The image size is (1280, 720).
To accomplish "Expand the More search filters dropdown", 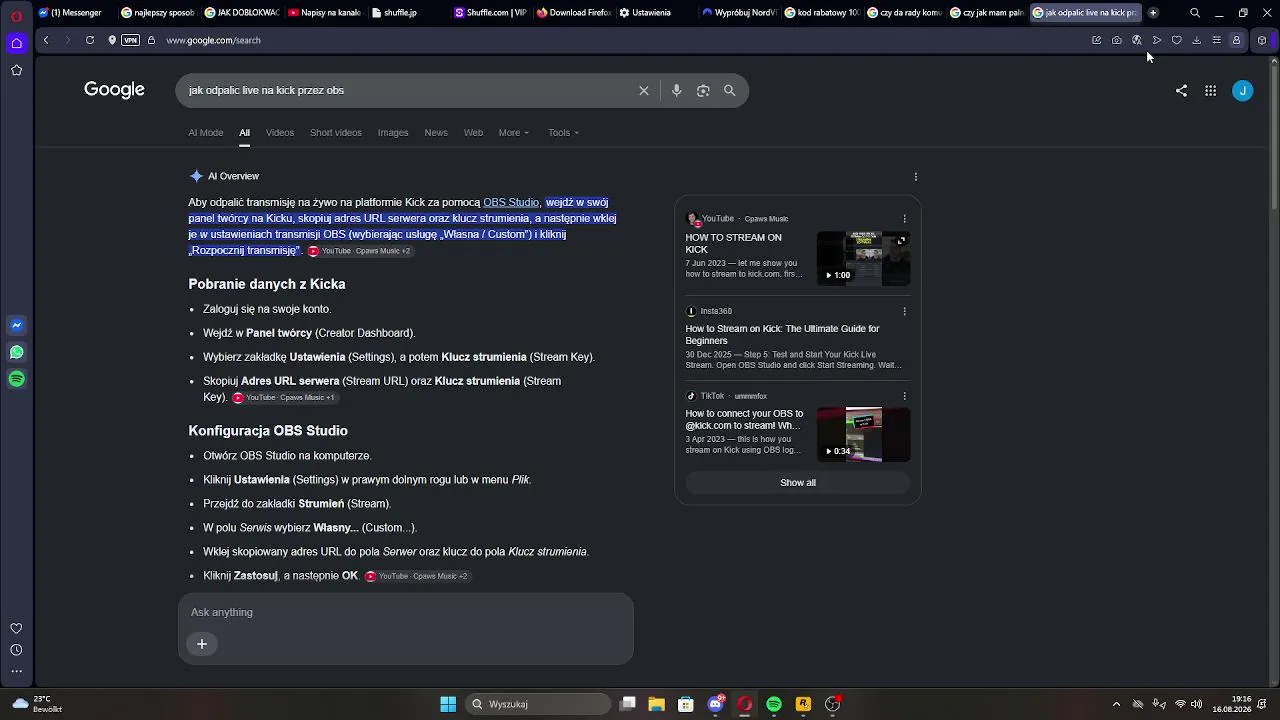I will 514,133.
